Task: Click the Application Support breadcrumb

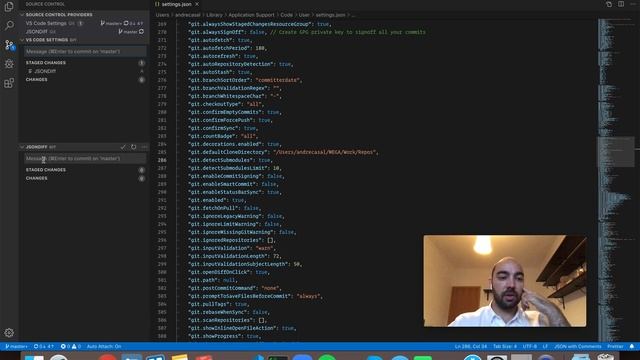Action: click(251, 15)
